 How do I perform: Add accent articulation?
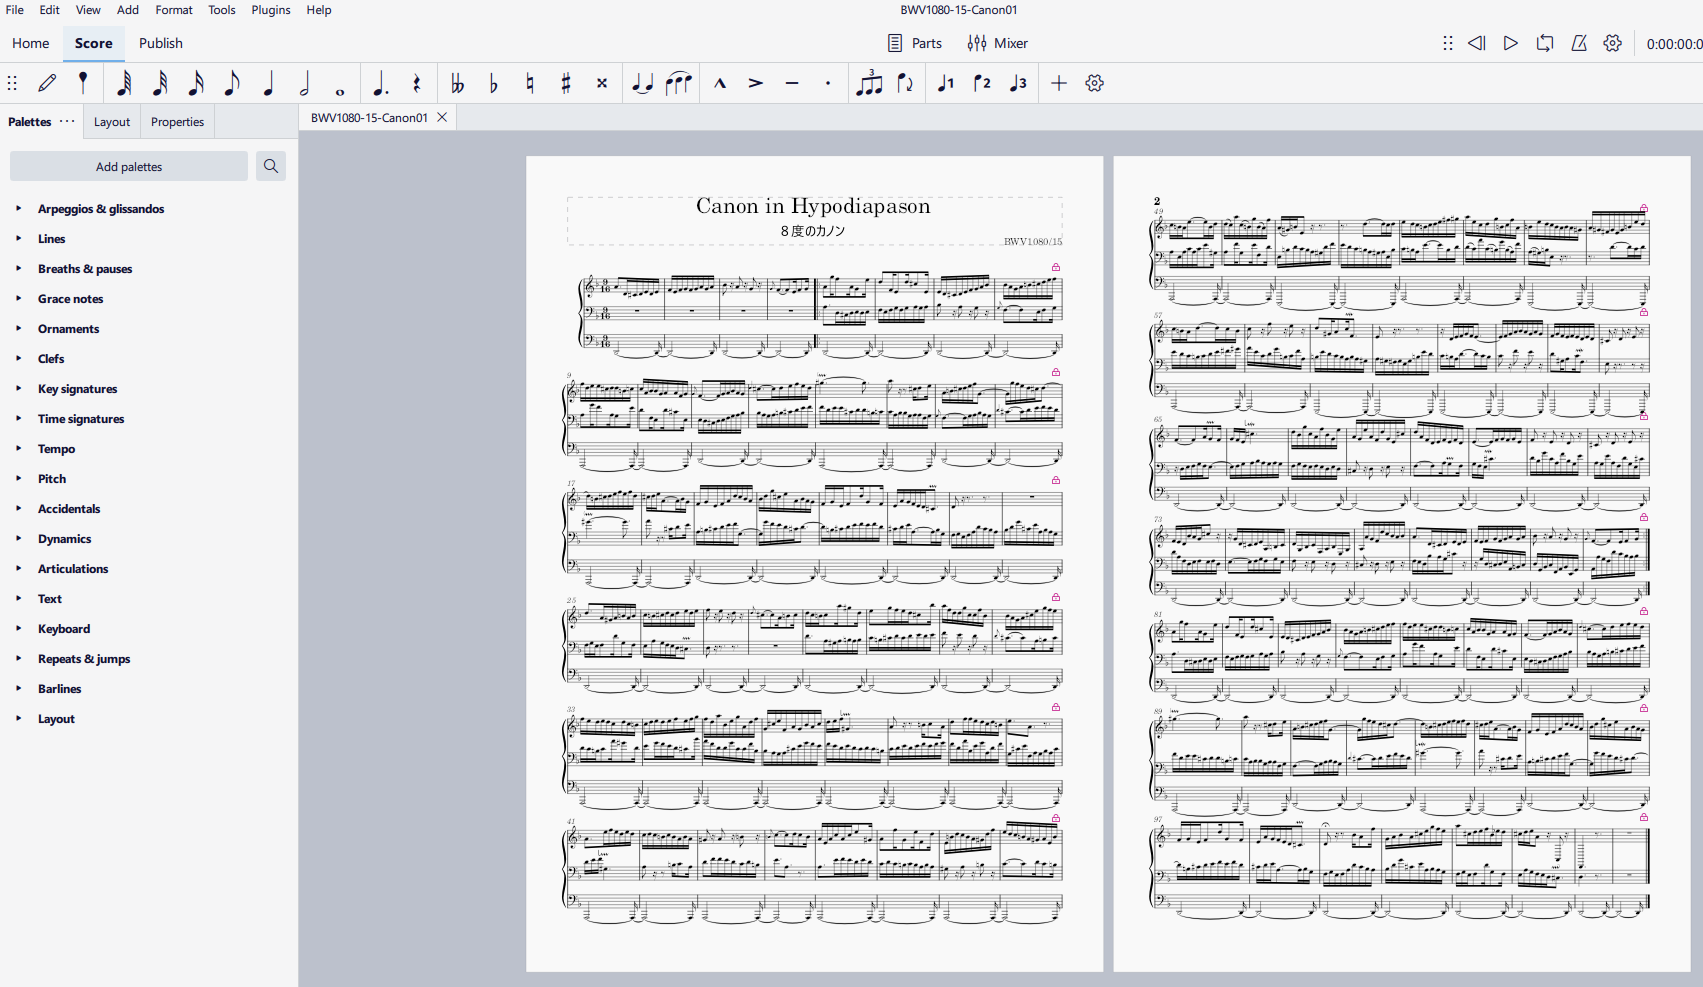click(x=755, y=83)
